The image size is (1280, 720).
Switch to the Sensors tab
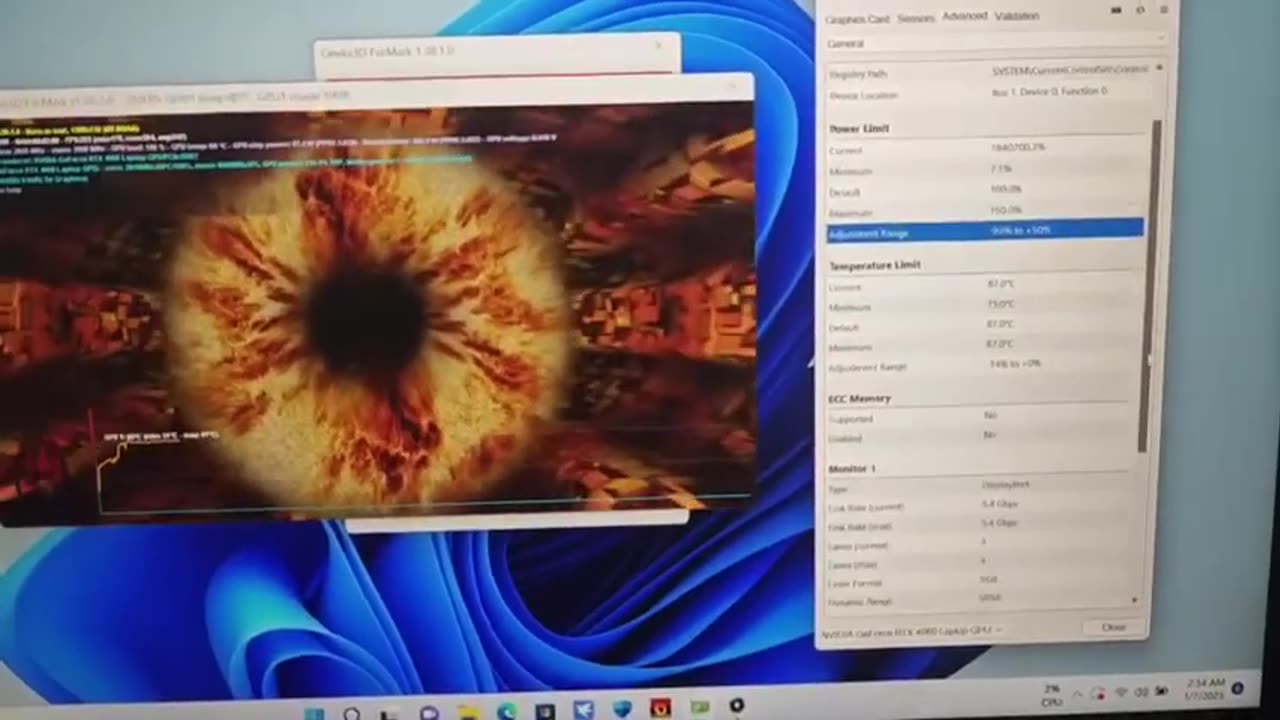coord(915,18)
